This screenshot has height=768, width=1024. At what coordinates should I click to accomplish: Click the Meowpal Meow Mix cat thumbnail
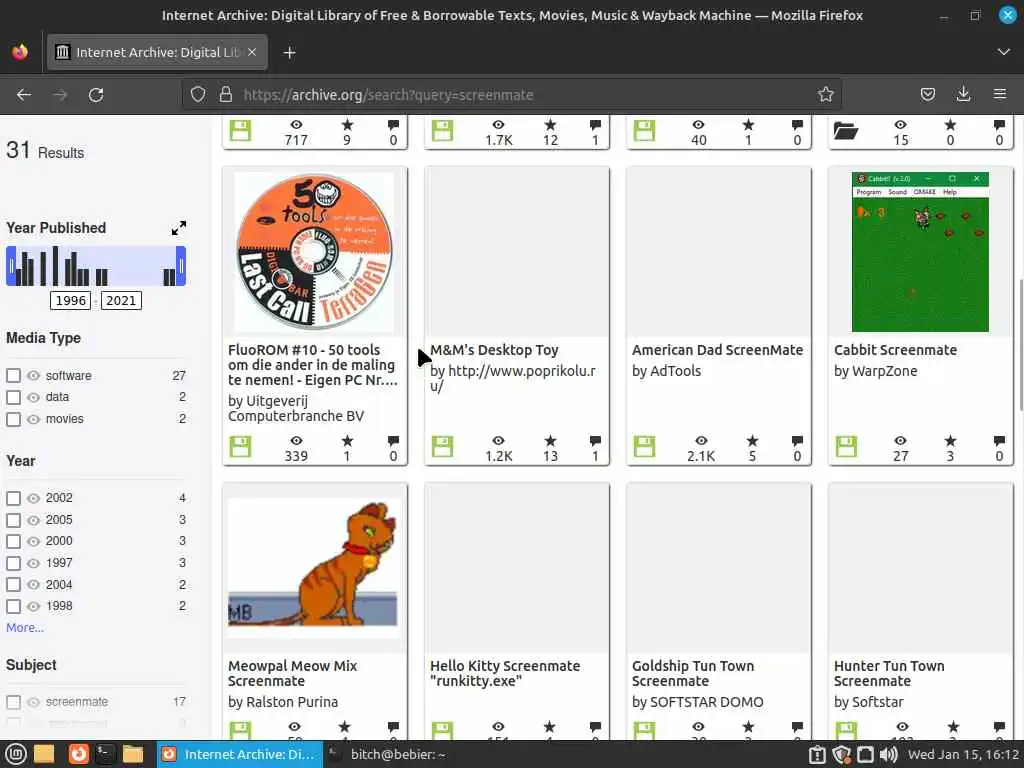point(313,568)
